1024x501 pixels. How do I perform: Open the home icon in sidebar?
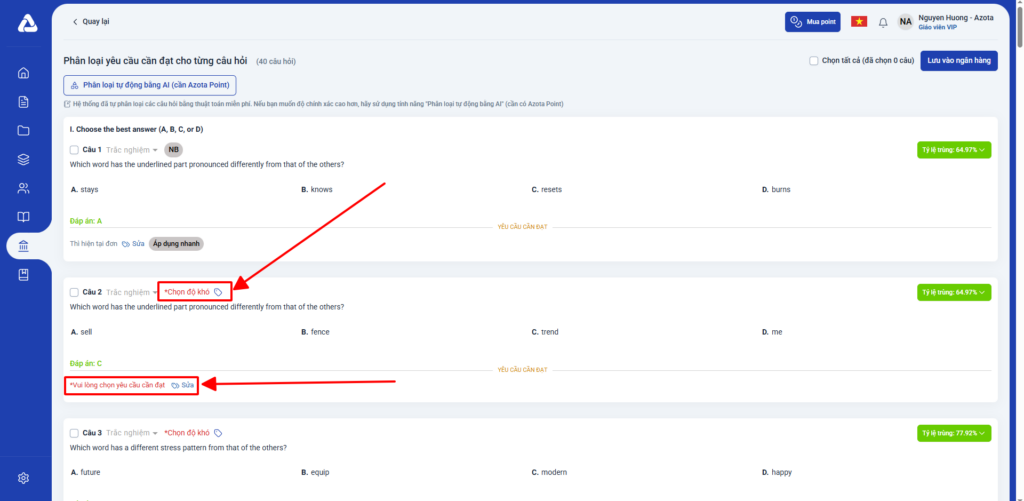[24, 73]
